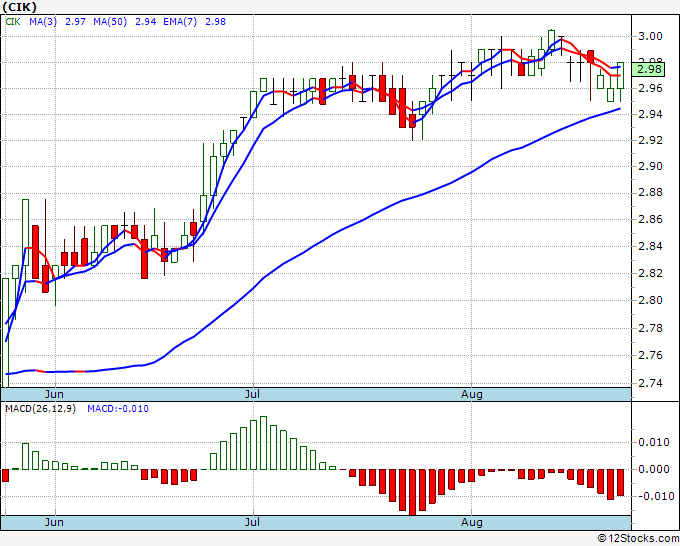
Task: Click the 2.86 price axis label
Action: click(650, 219)
